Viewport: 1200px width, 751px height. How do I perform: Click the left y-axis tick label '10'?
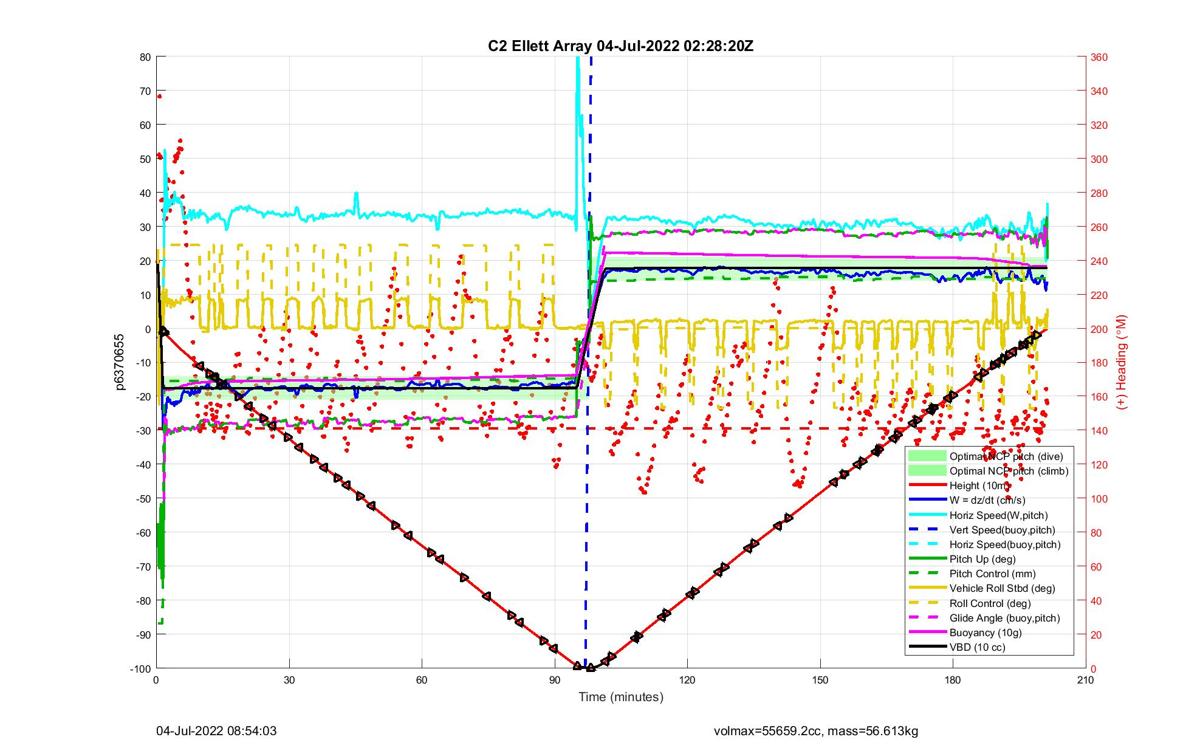pyautogui.click(x=144, y=295)
